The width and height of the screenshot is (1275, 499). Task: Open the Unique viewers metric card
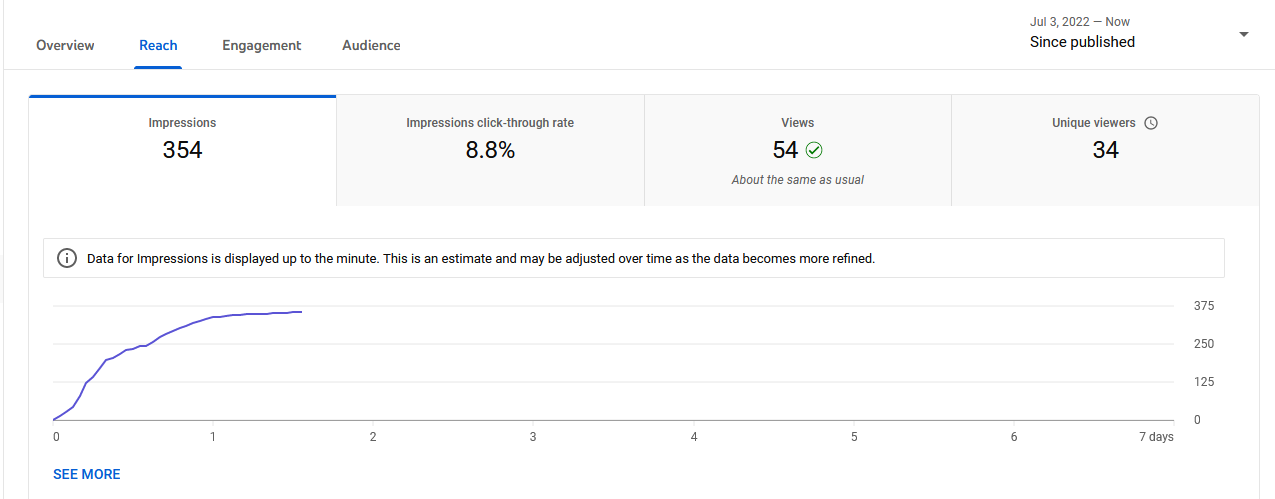pyautogui.click(x=1105, y=151)
